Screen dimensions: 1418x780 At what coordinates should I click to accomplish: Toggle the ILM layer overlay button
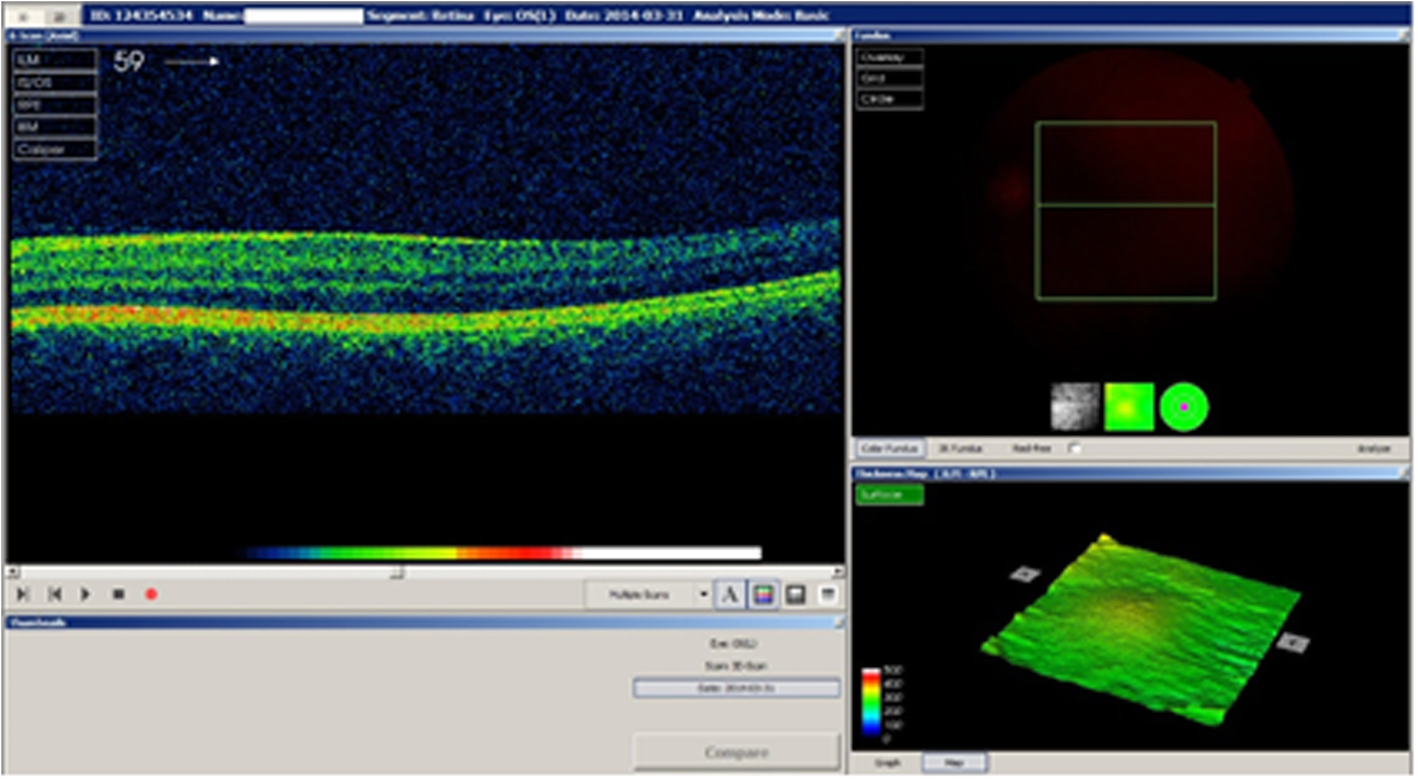[55, 60]
